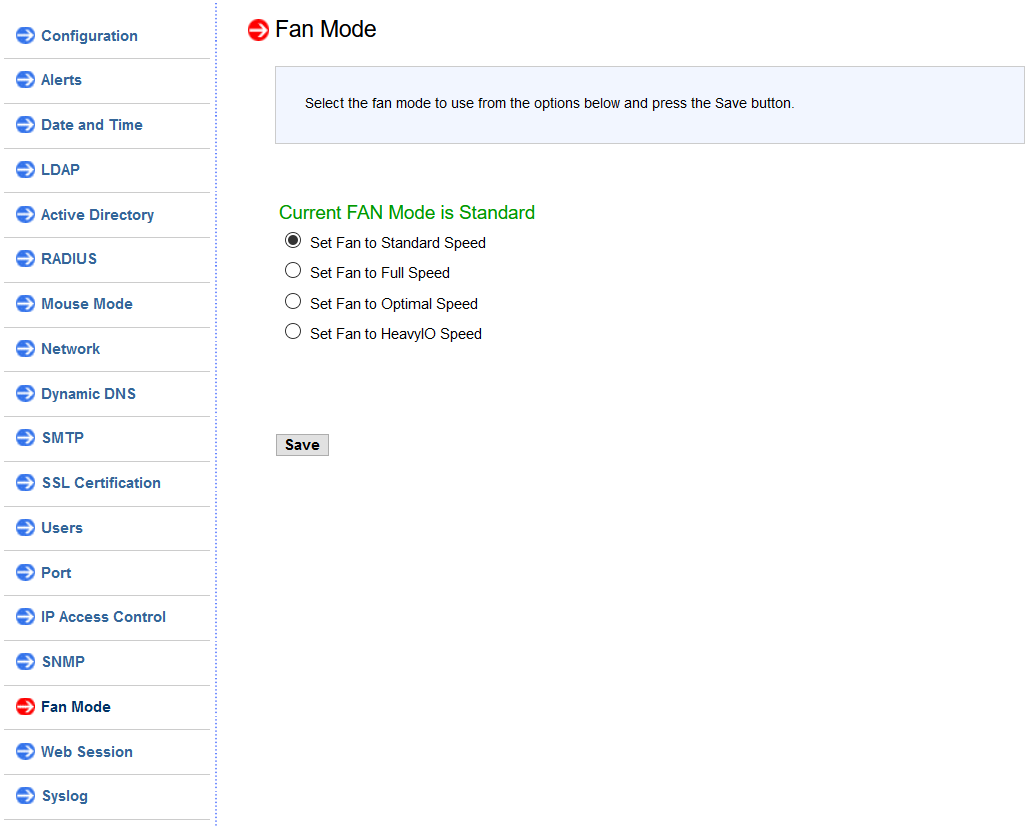Choose Set Fan to HeavyIO Speed option

point(293,332)
